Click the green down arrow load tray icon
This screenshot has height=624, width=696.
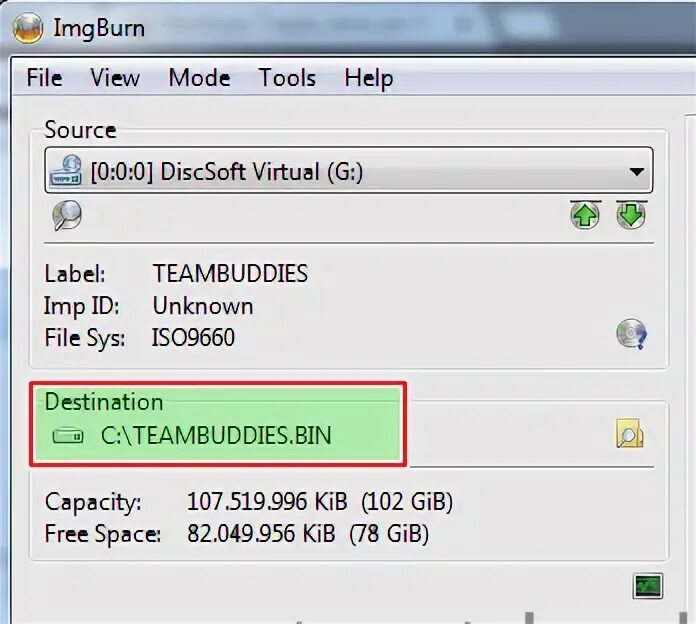pos(631,215)
